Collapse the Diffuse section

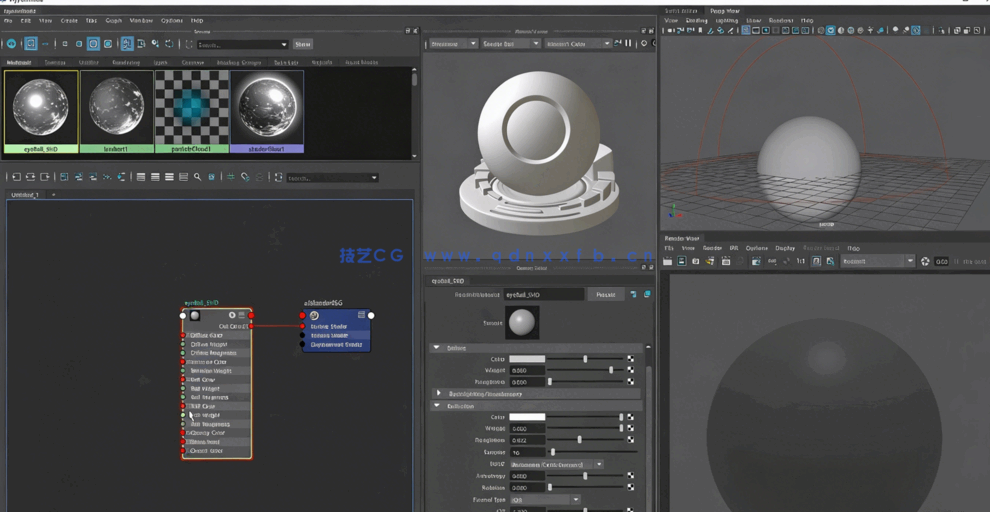[437, 348]
